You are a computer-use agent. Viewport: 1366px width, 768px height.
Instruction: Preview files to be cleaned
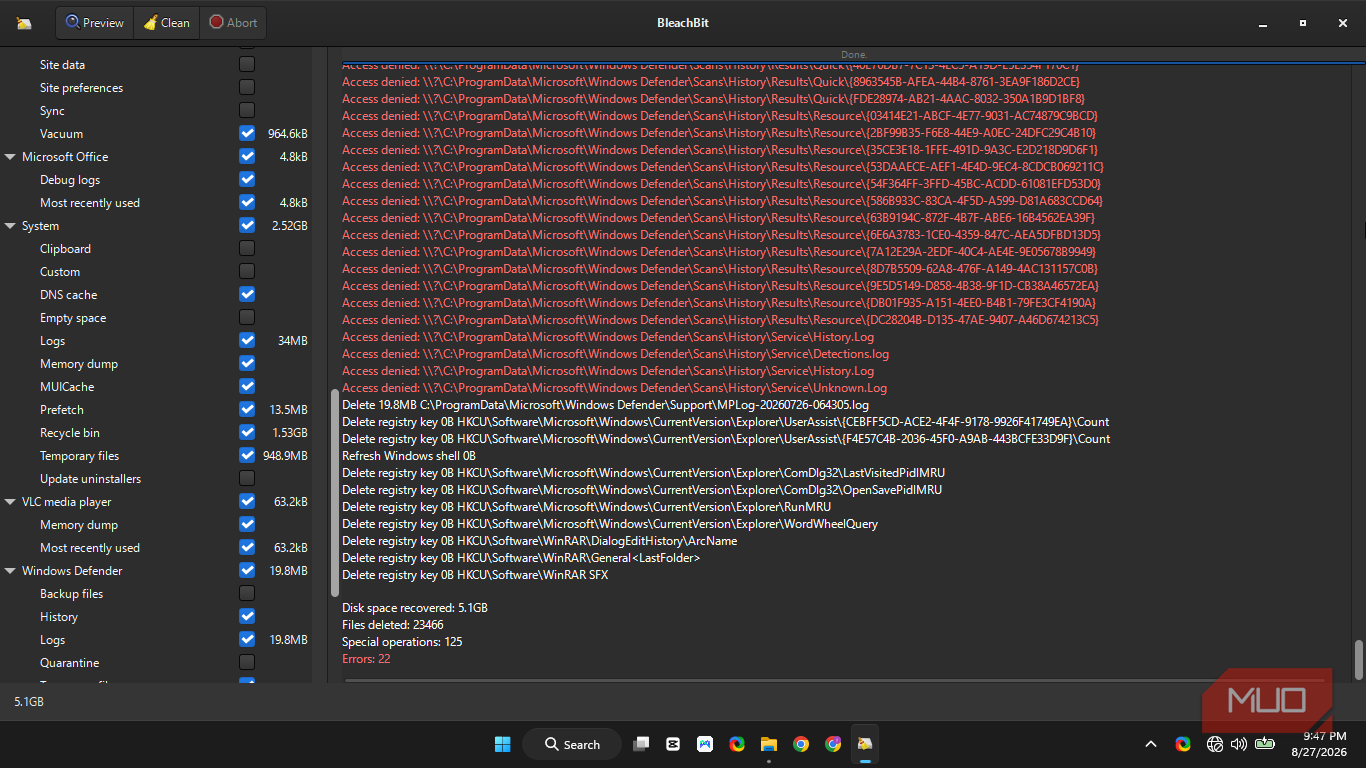pos(95,22)
